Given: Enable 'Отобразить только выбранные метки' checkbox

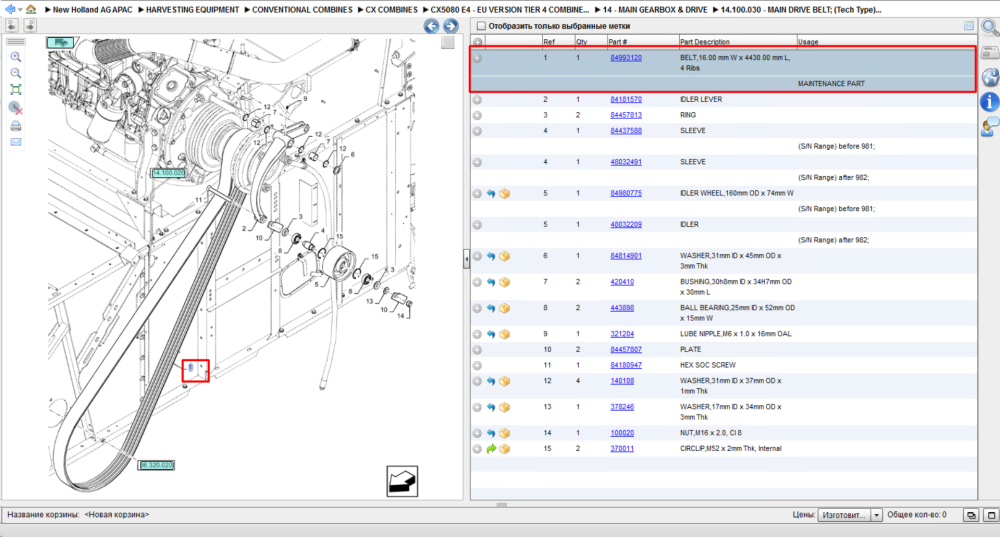Looking at the screenshot, I should point(482,26).
